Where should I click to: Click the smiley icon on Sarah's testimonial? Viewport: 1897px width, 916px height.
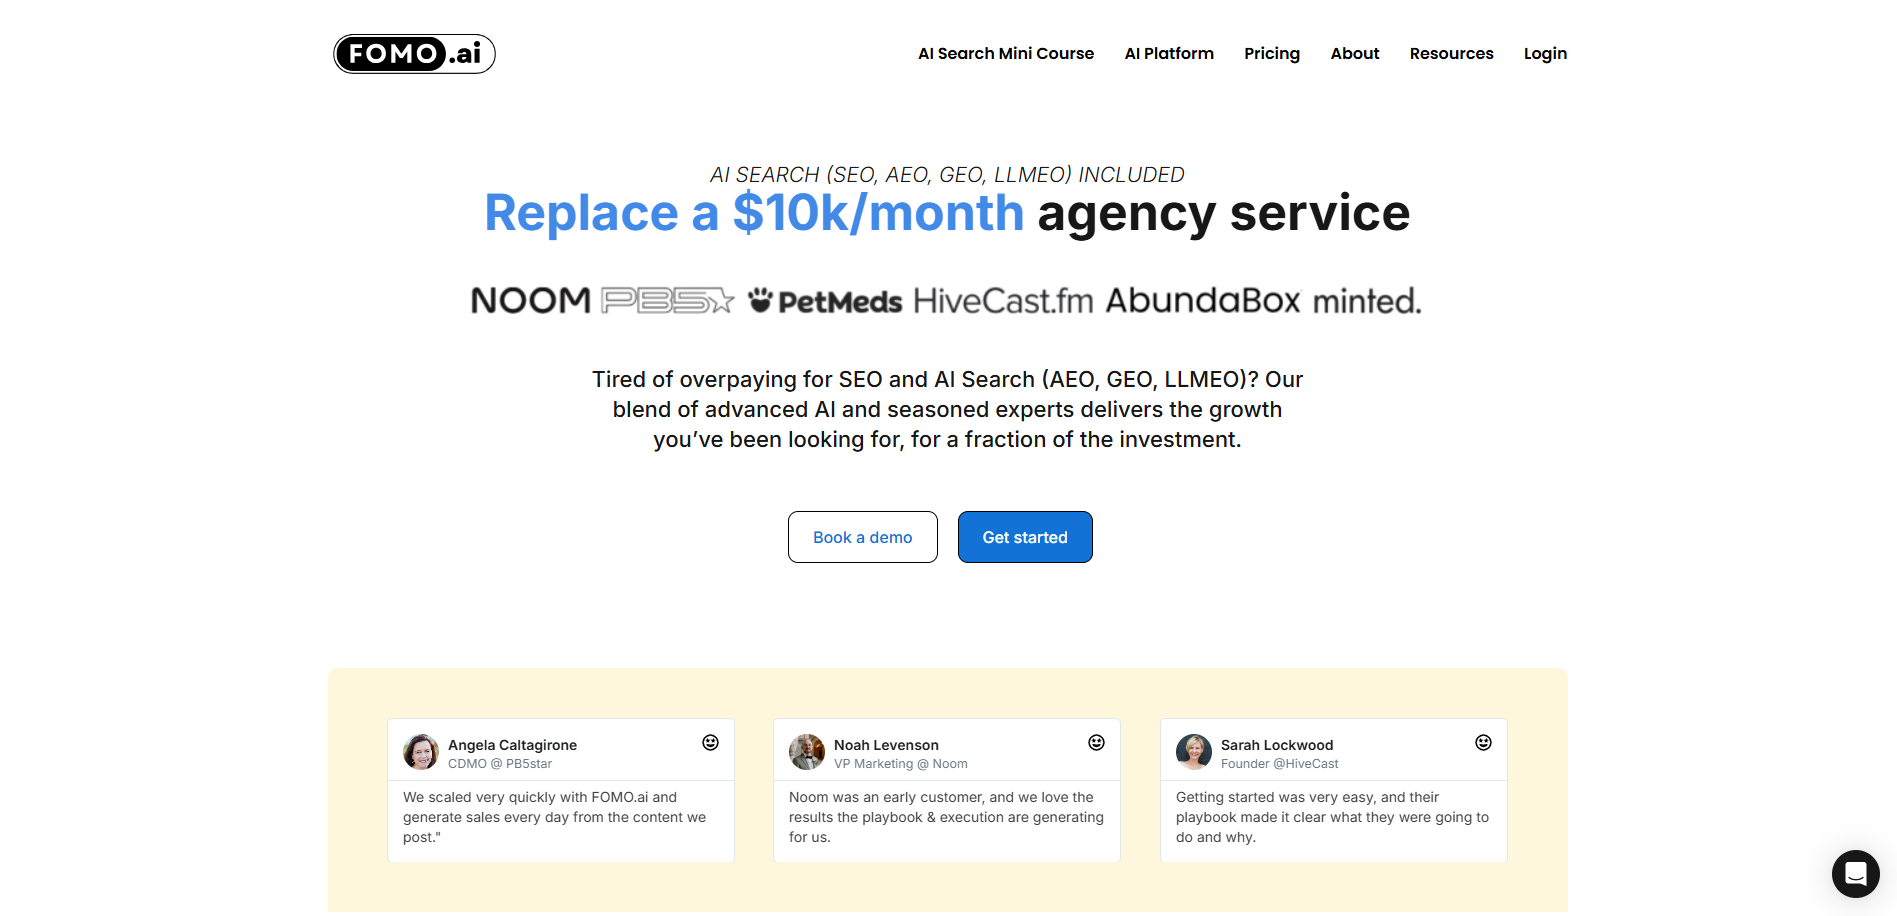(1481, 742)
